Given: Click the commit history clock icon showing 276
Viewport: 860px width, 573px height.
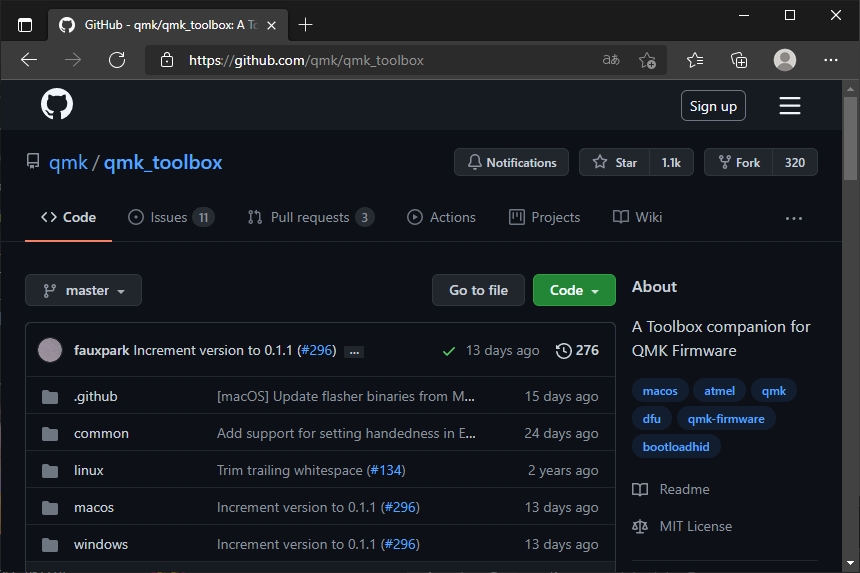Looking at the screenshot, I should tap(563, 350).
